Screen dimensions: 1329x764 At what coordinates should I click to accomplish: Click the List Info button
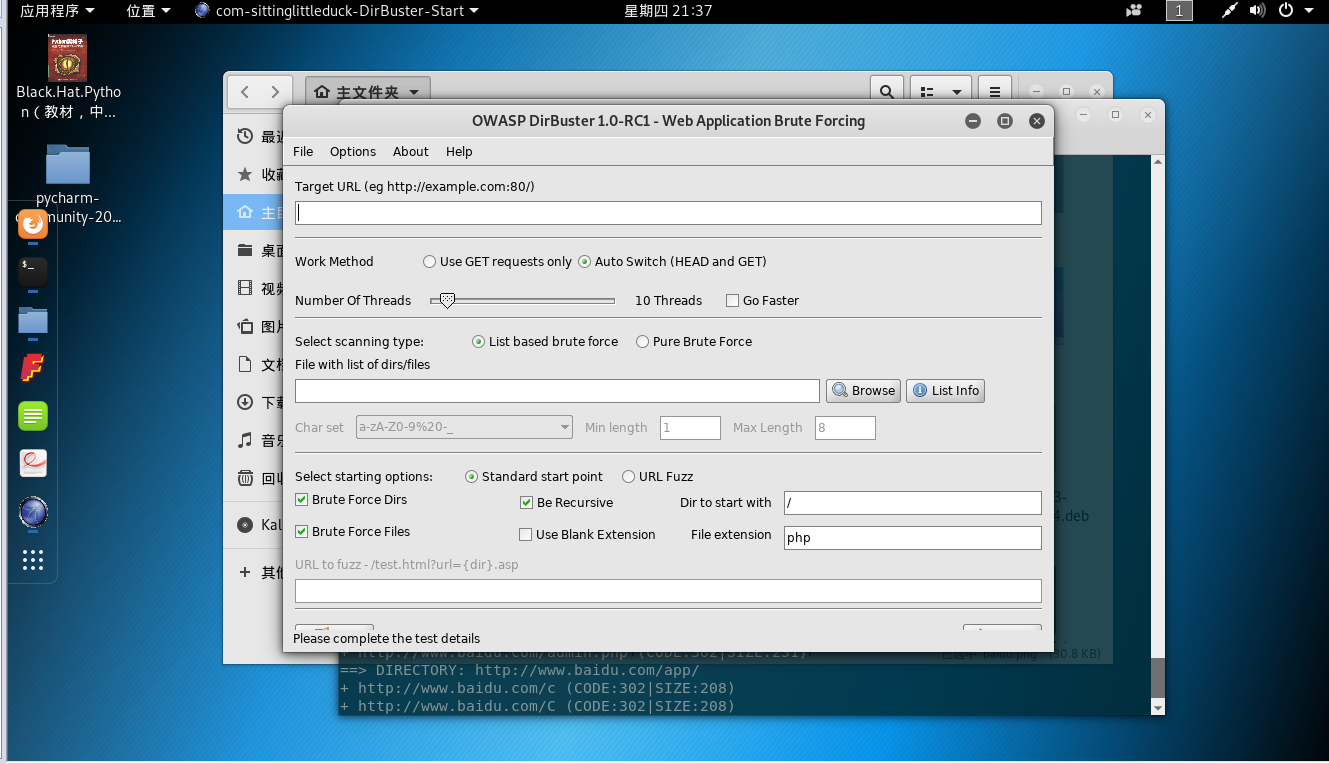pyautogui.click(x=945, y=391)
